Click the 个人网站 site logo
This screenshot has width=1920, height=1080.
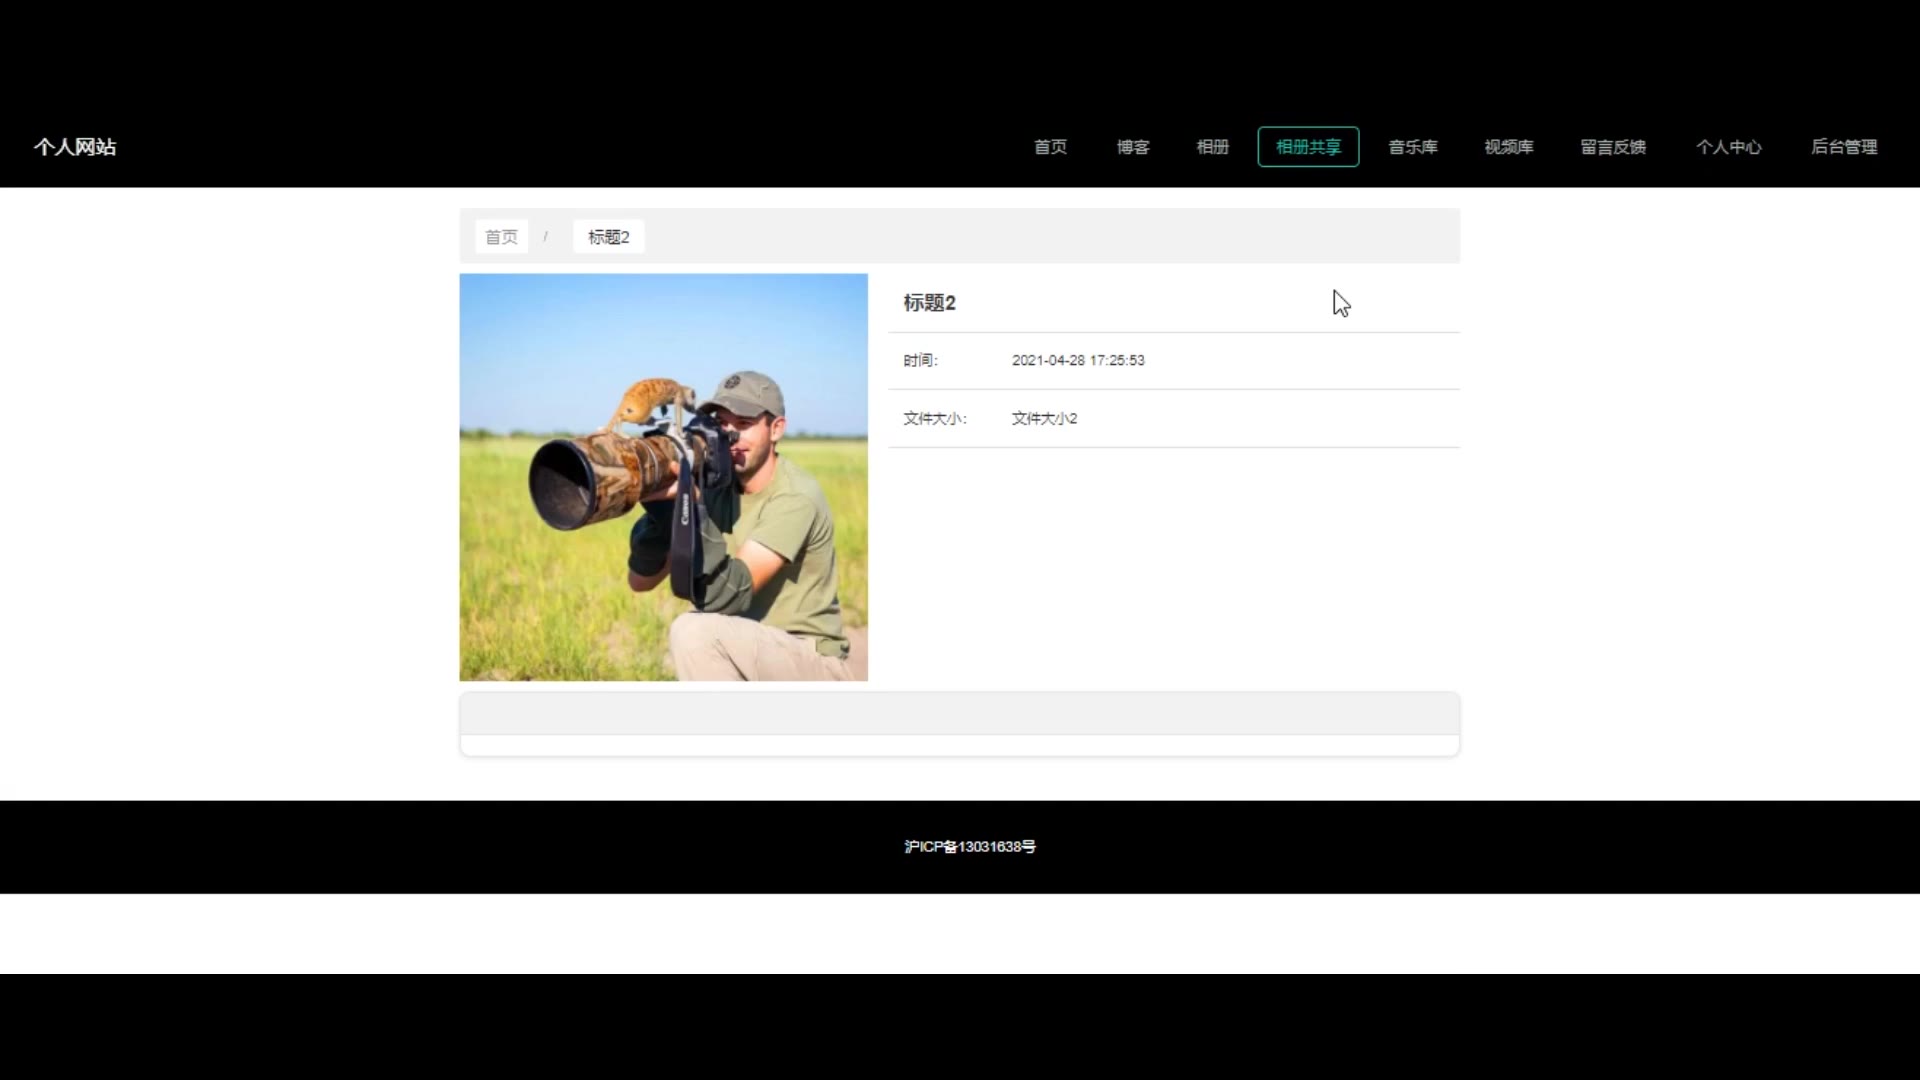(x=75, y=147)
